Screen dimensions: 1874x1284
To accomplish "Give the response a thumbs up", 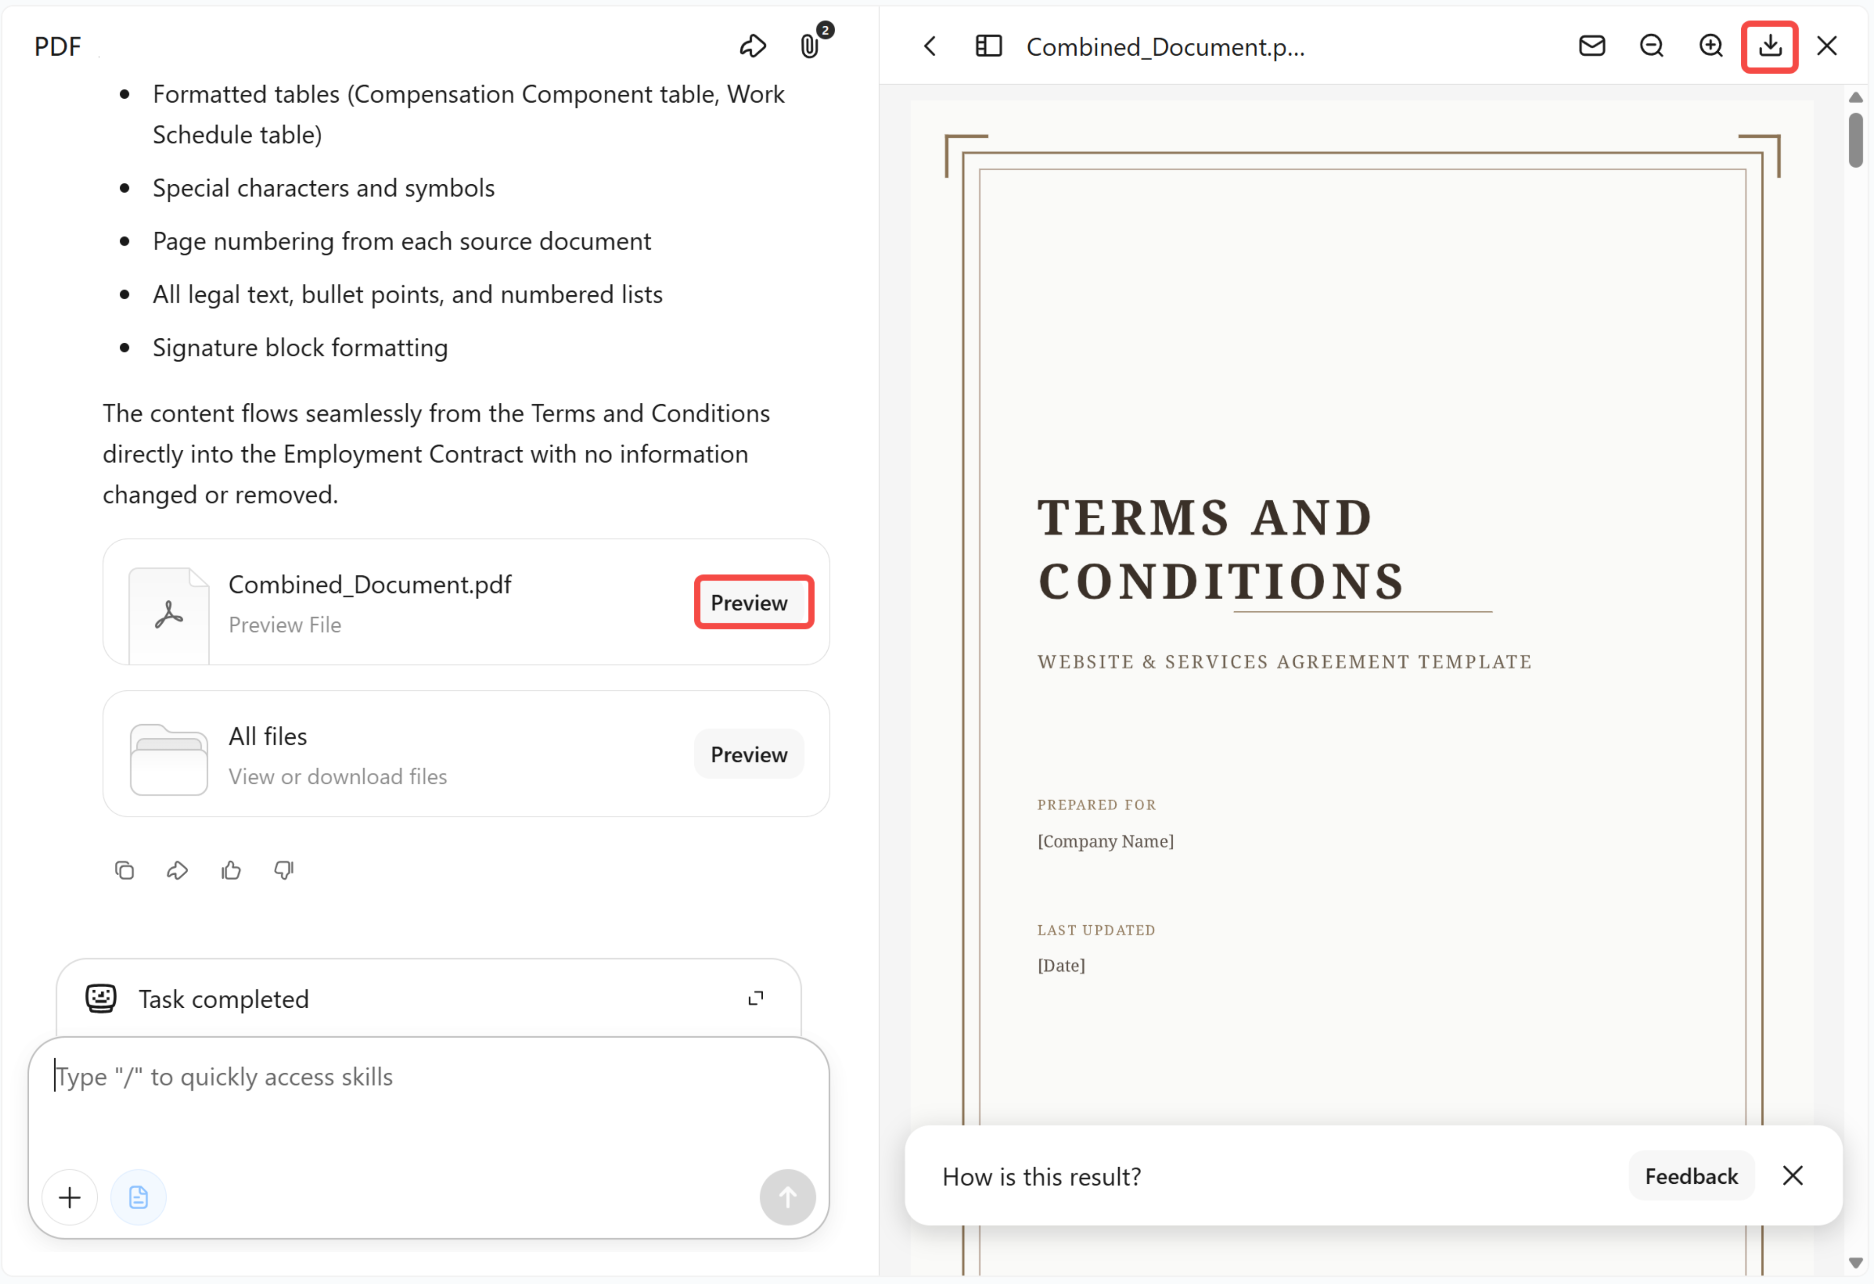I will point(231,870).
